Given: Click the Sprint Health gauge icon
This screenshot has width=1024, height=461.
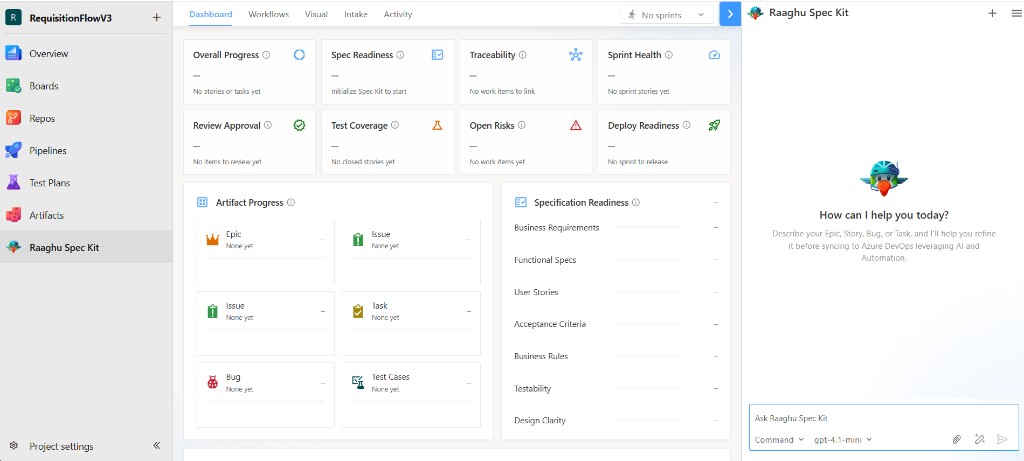Looking at the screenshot, I should point(714,55).
